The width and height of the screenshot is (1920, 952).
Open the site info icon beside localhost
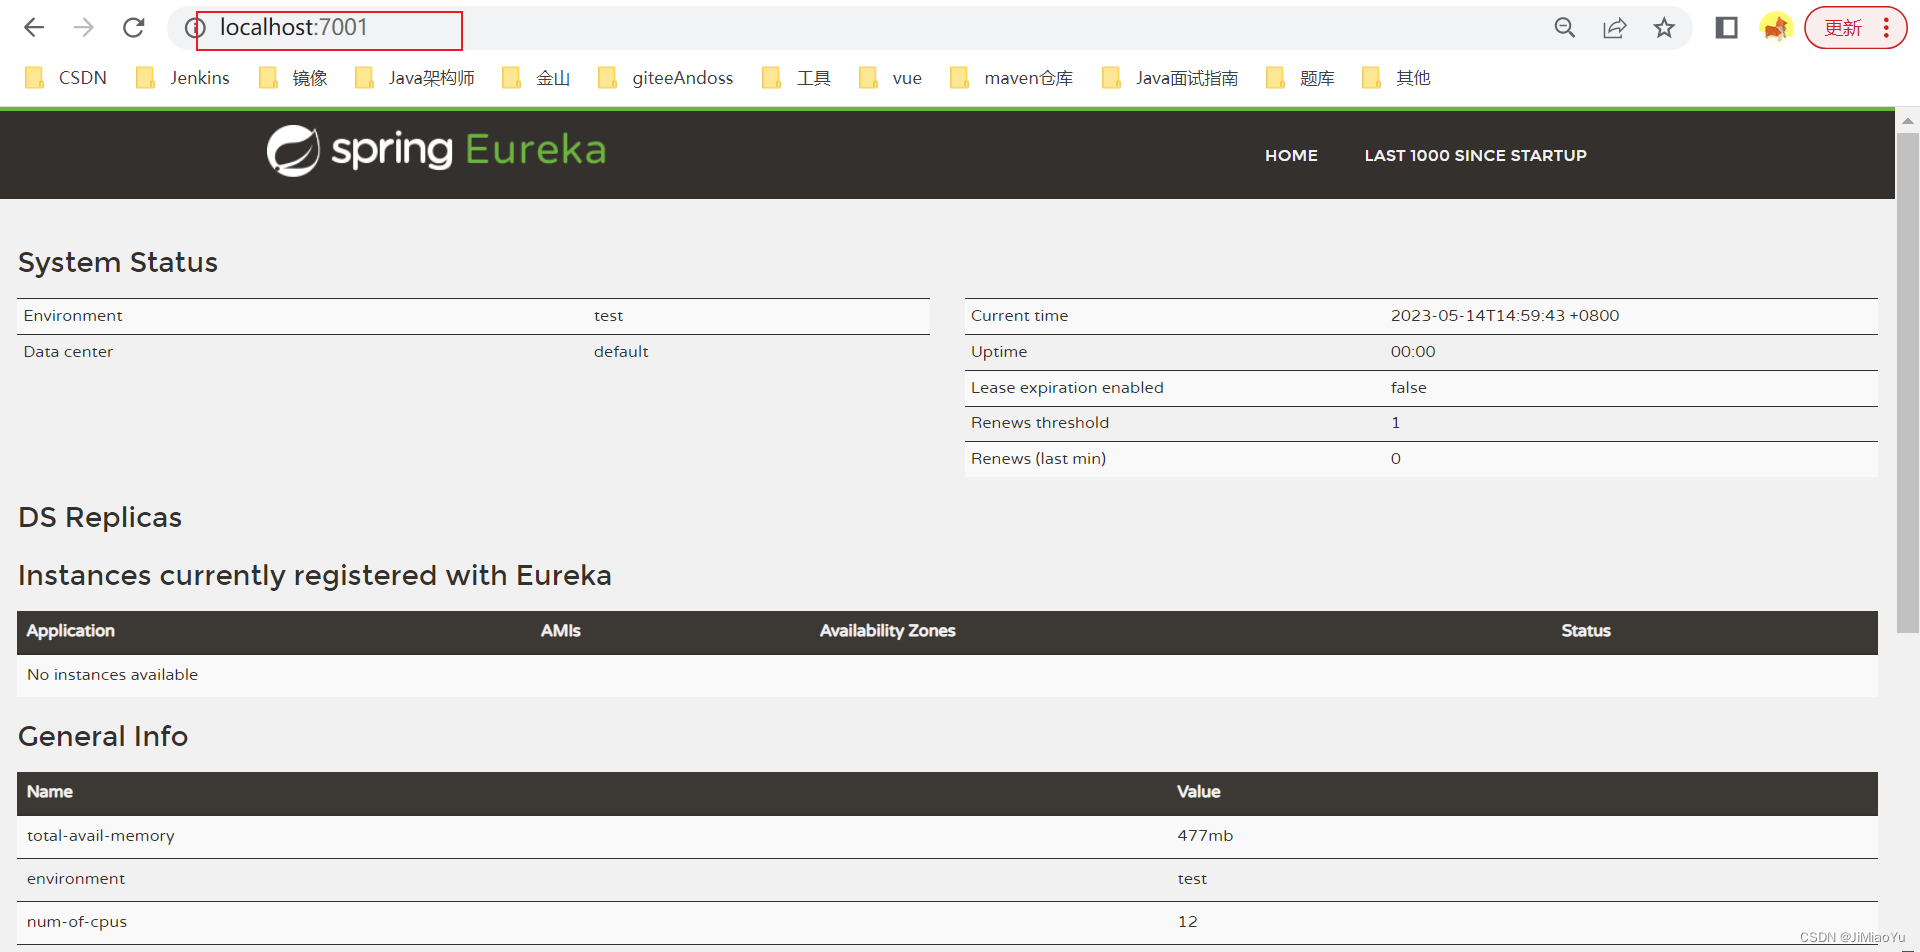[195, 28]
